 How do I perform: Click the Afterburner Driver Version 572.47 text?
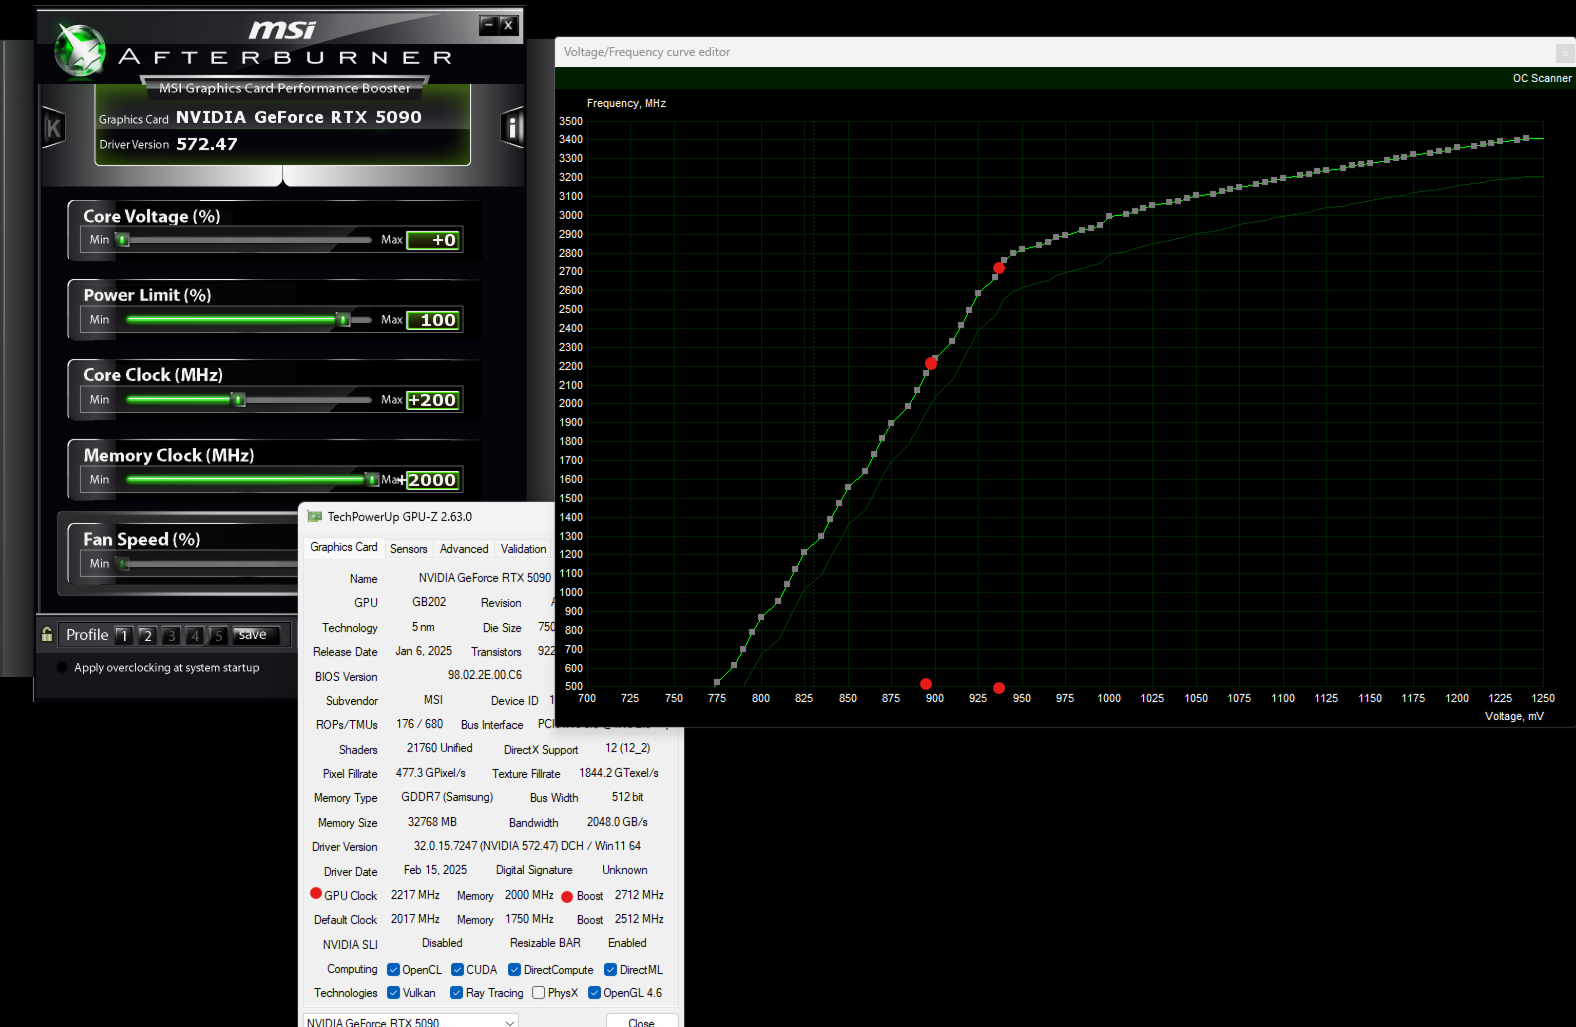(207, 144)
